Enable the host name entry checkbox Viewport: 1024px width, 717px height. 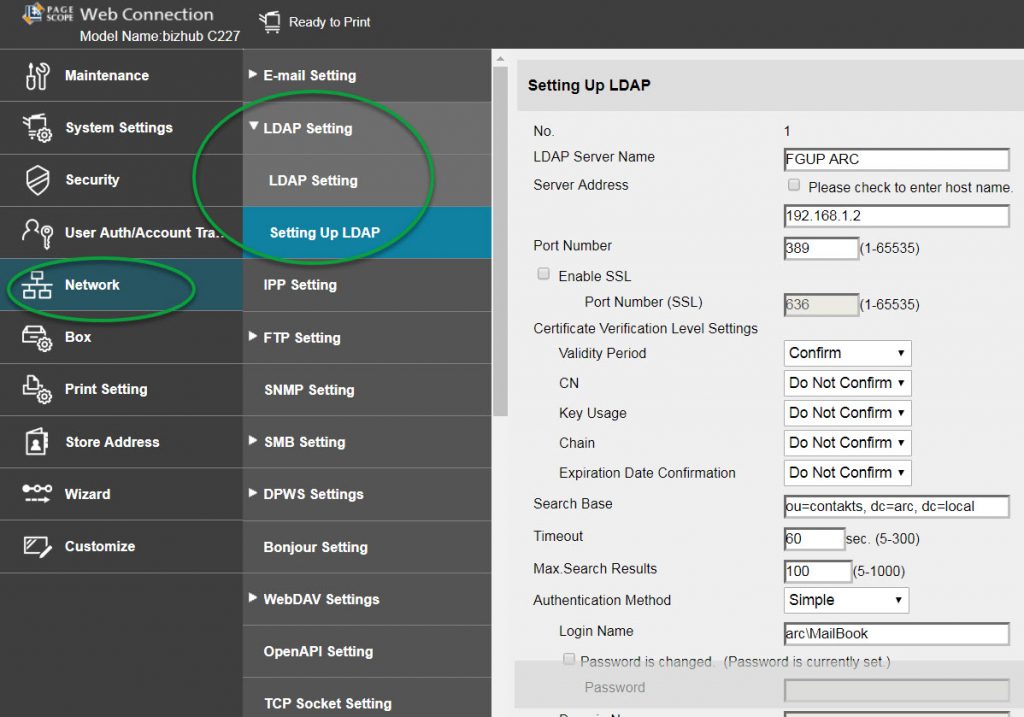click(794, 186)
